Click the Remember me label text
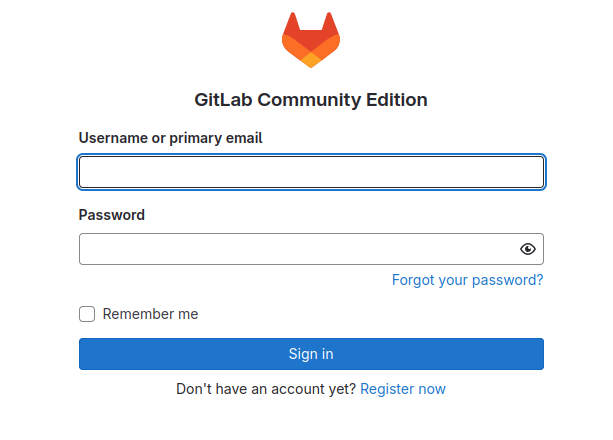Viewport: 613px width, 440px height. [150, 314]
